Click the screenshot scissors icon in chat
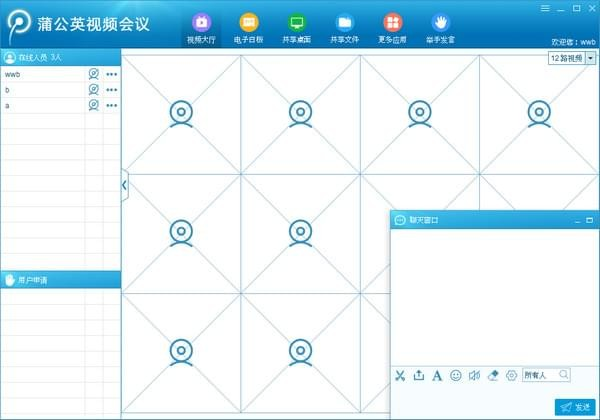 [x=400, y=376]
